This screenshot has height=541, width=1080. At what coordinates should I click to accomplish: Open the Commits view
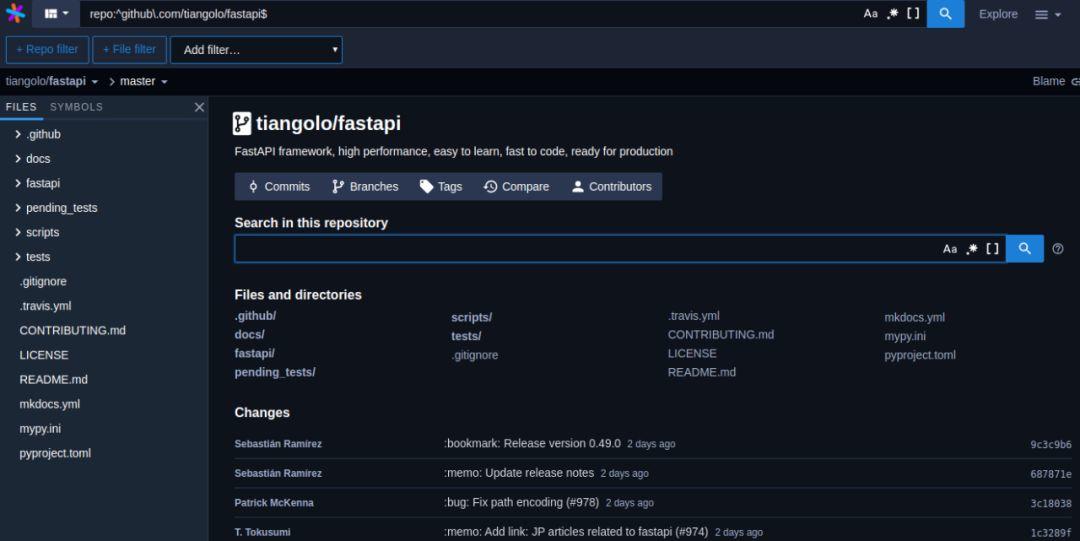click(x=279, y=187)
